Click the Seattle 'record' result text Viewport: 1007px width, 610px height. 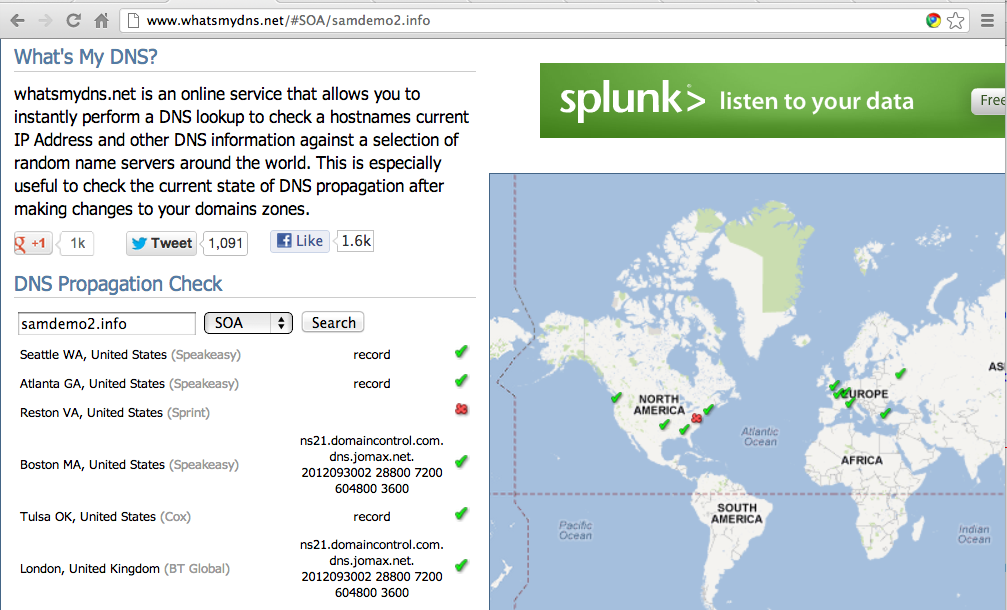[x=372, y=354]
